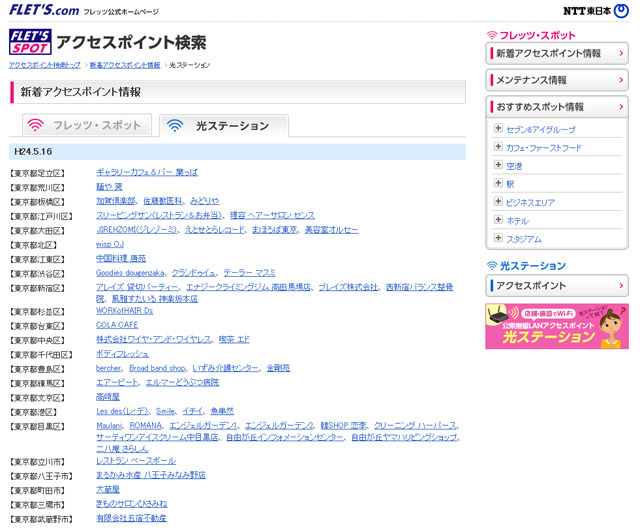Open 理容 ヘアーサロン センス link
The height and width of the screenshot is (530, 640).
coord(272,215)
